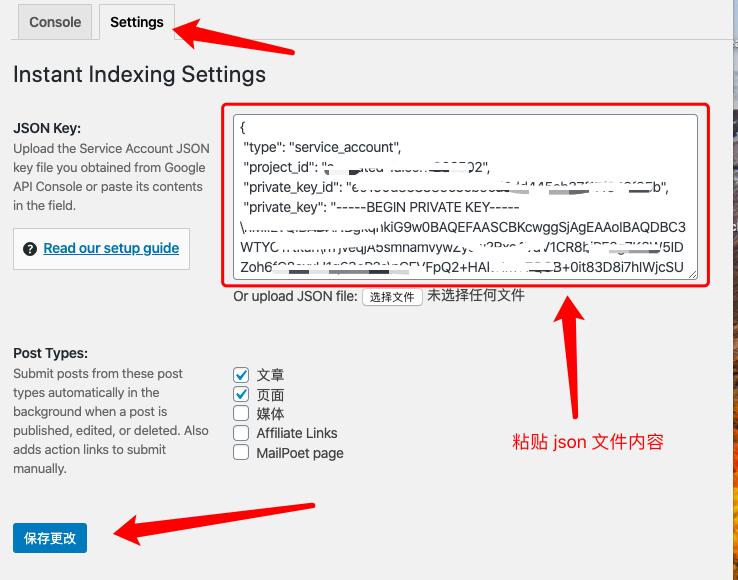This screenshot has height=580, width=738.
Task: Click the Post Types: label
Action: [x=50, y=353]
